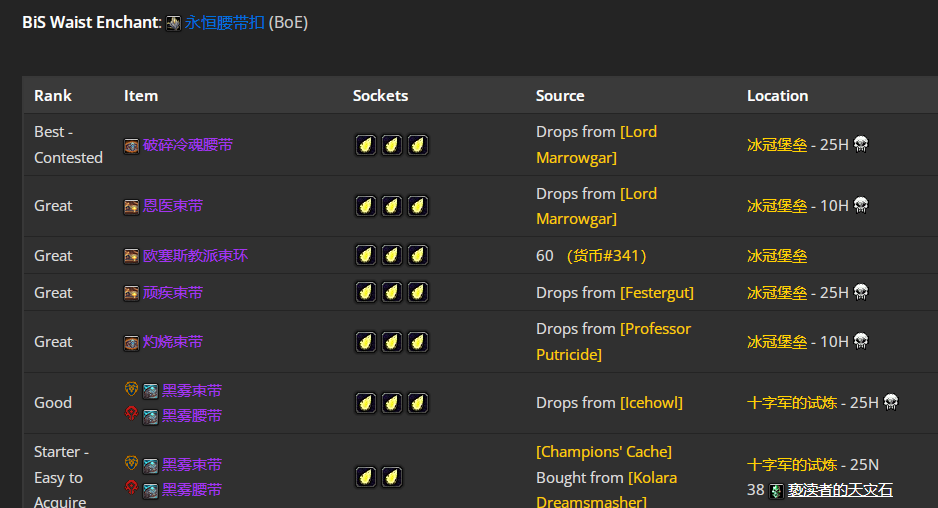Open the Champions' Cache link

[x=603, y=452]
